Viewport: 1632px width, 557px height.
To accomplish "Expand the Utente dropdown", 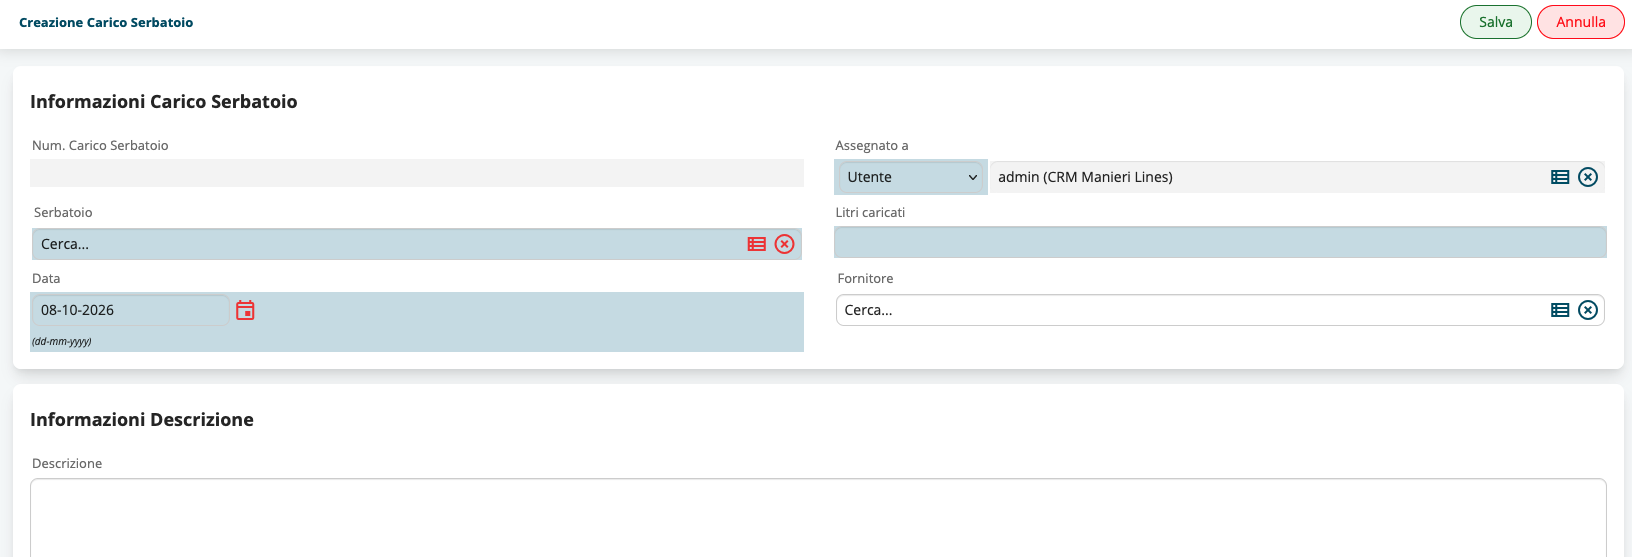I will [911, 177].
